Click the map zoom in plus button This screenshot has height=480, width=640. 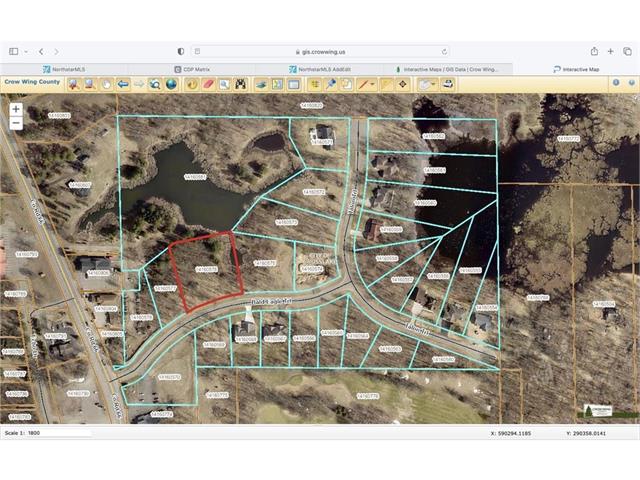16,109
